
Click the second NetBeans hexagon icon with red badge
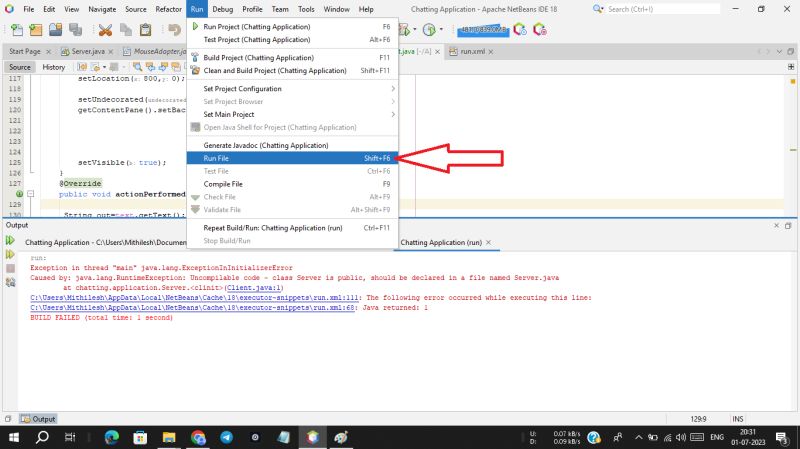(x=539, y=30)
